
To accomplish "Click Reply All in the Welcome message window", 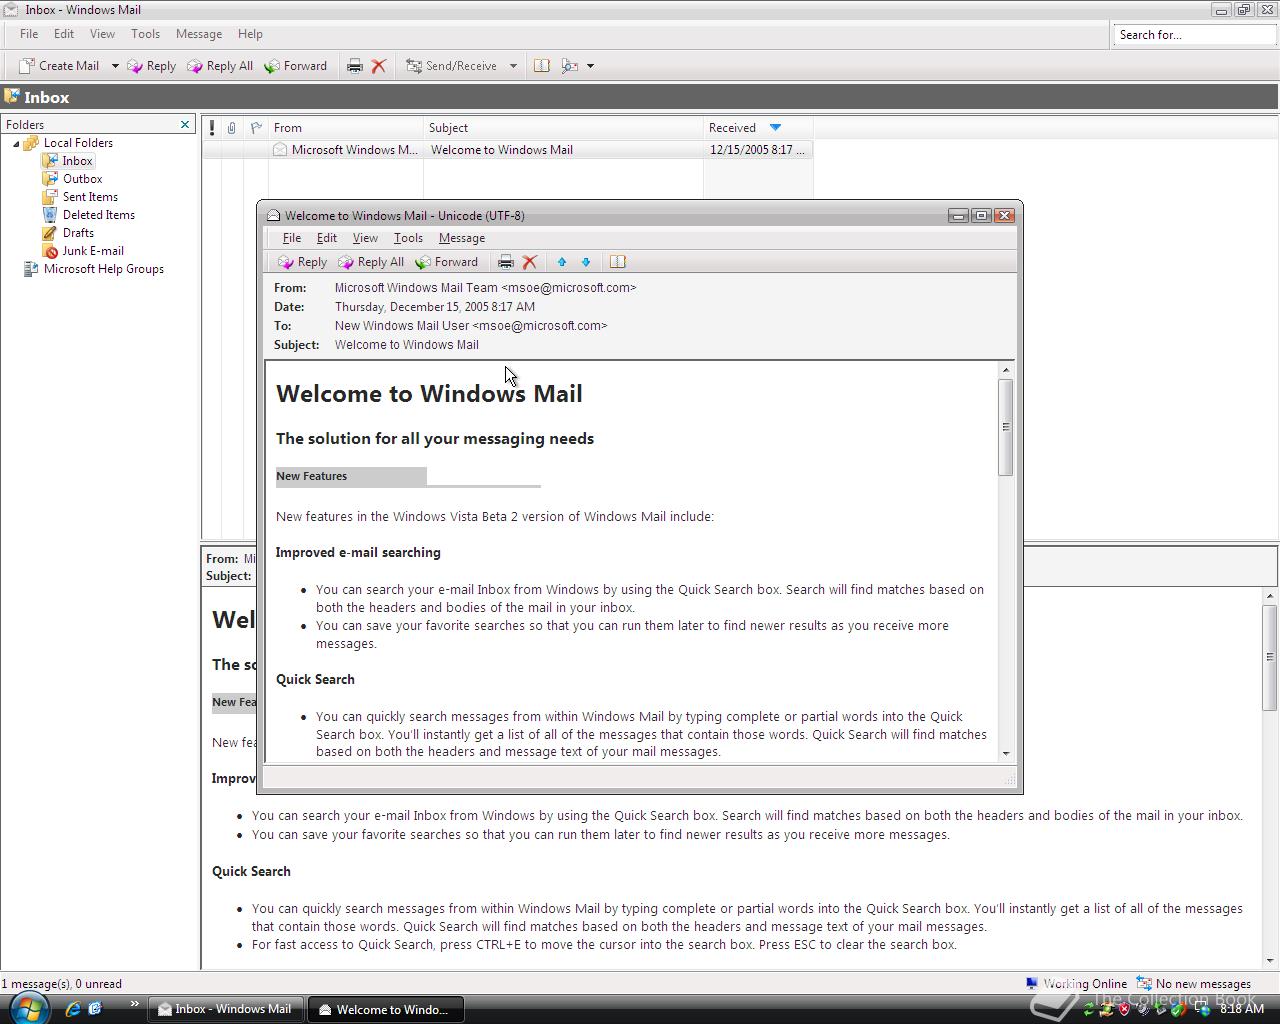I will coord(371,262).
